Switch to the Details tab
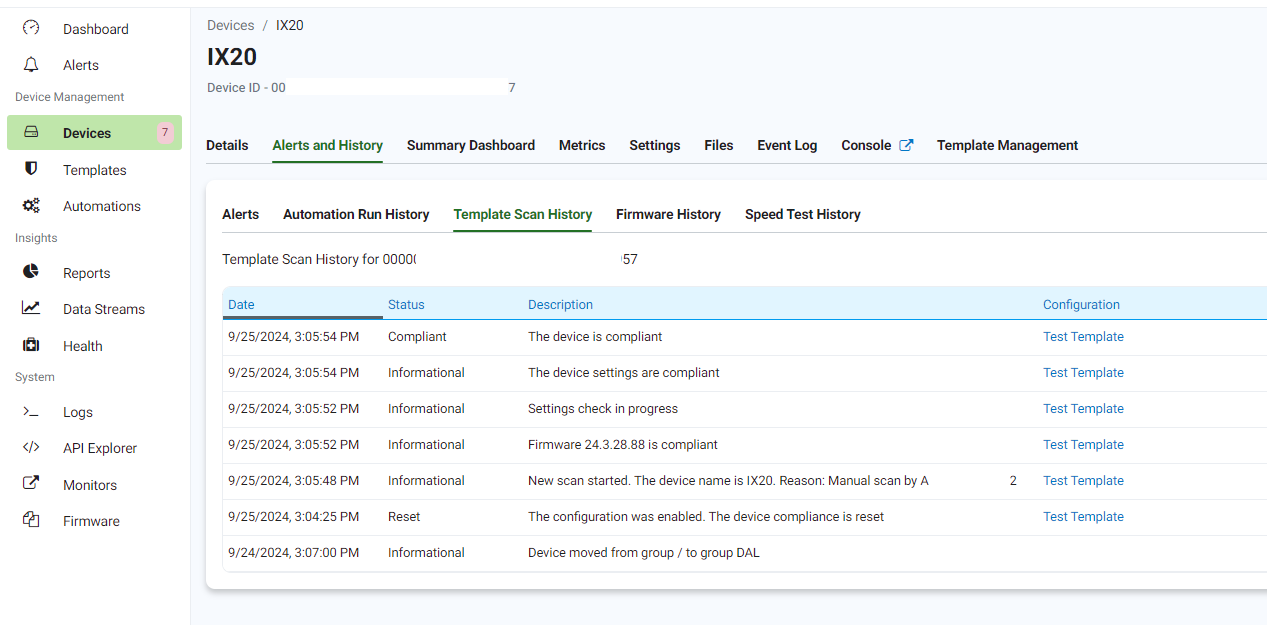 click(x=227, y=145)
